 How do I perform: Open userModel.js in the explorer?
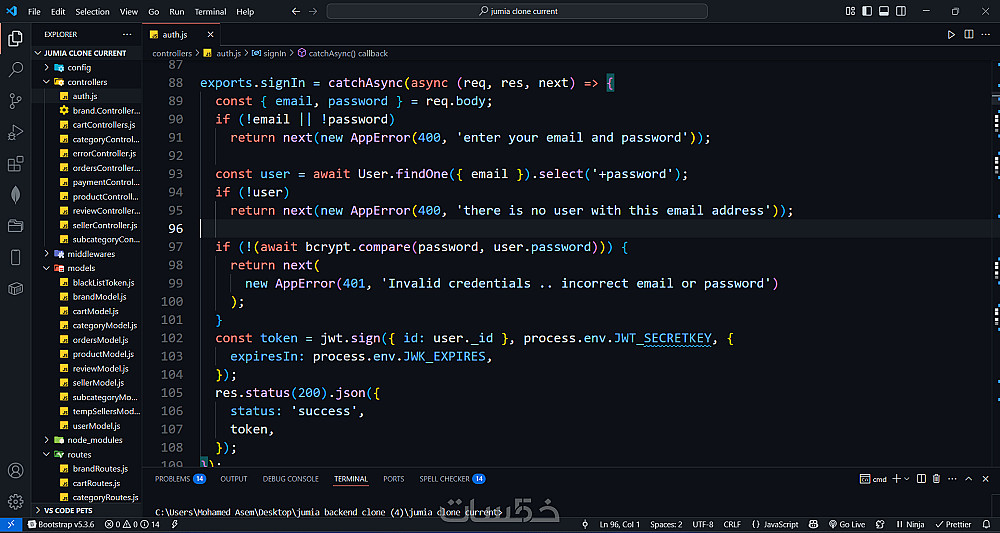(x=96, y=426)
